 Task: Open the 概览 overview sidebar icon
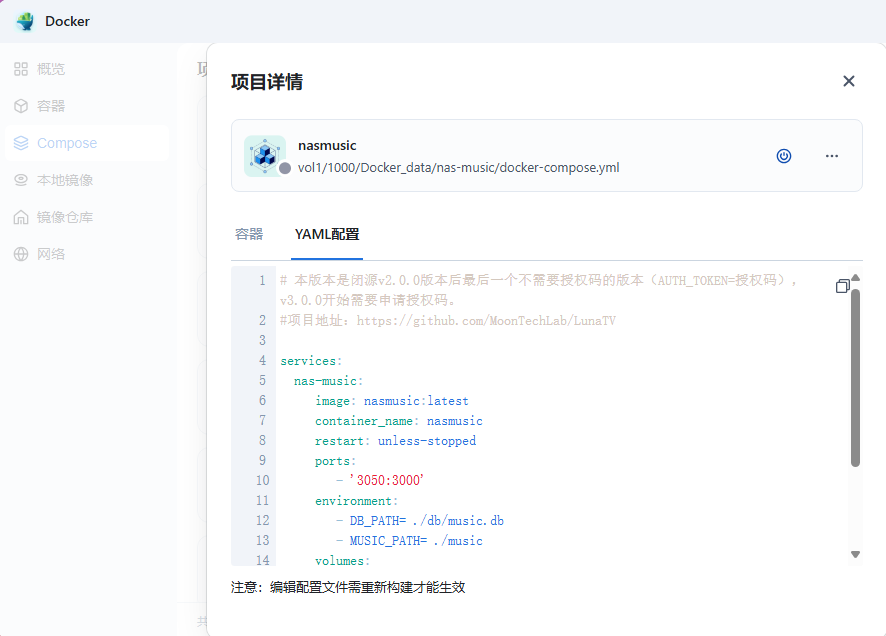click(21, 69)
